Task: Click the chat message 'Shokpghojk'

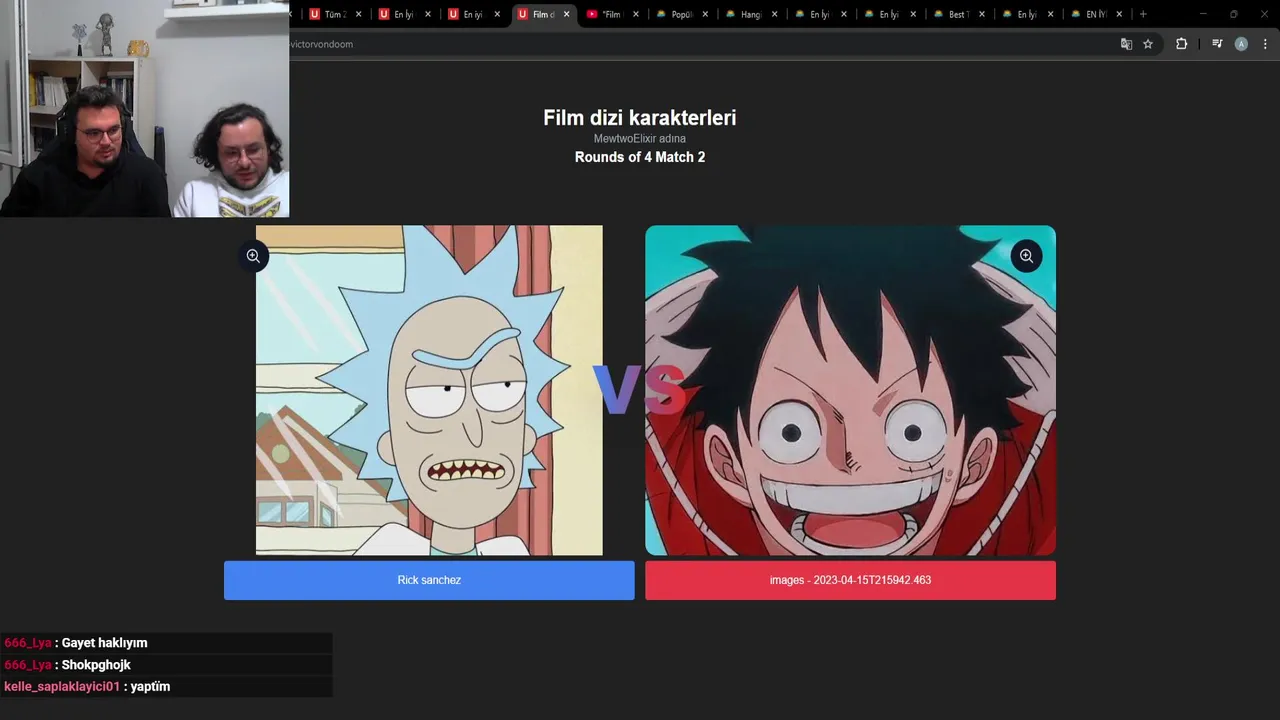Action: click(96, 665)
